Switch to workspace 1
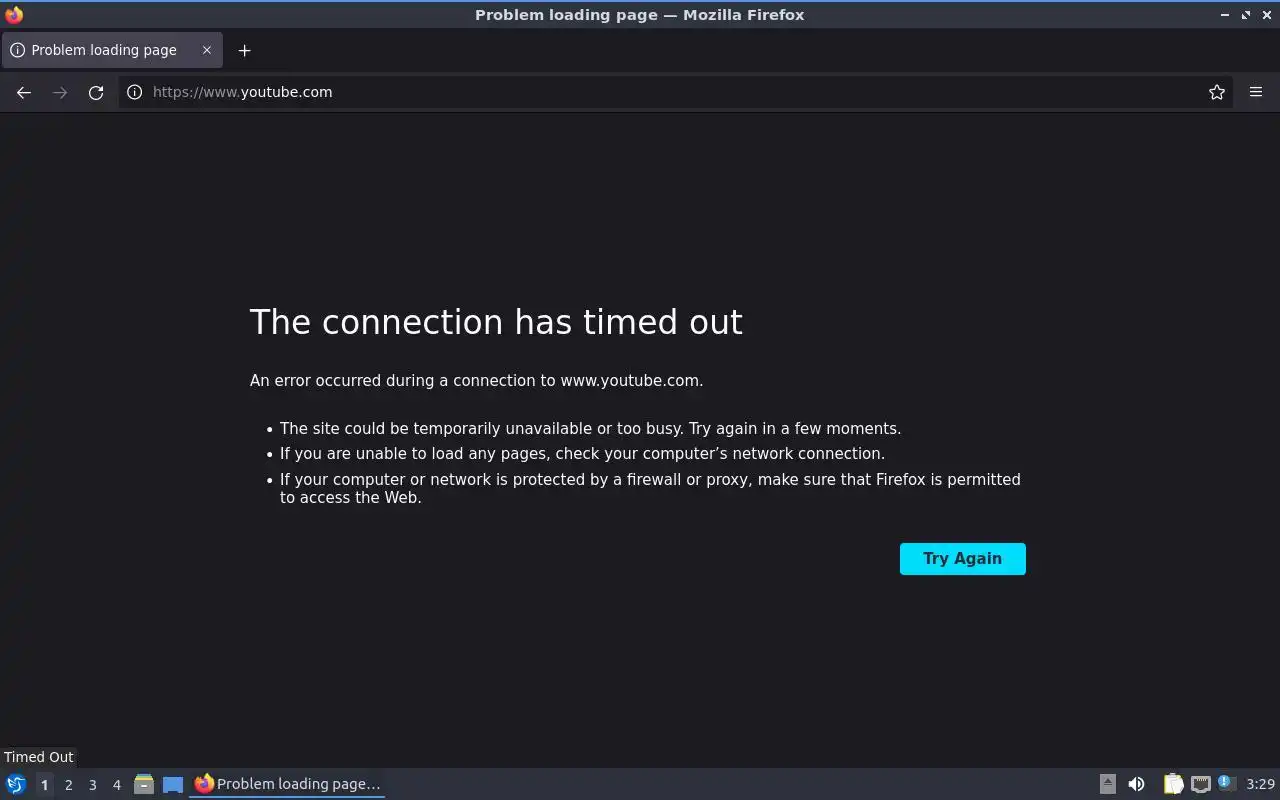This screenshot has height=800, width=1280. [x=44, y=785]
